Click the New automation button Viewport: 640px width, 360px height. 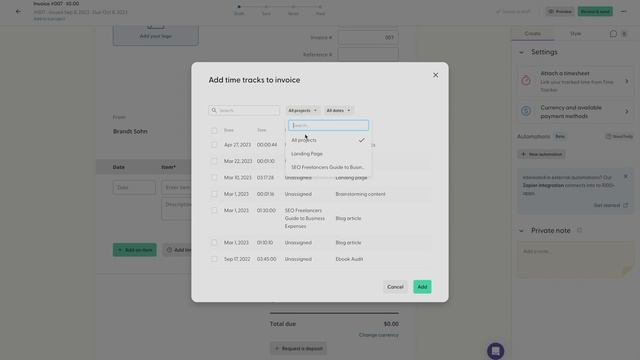[x=541, y=154]
